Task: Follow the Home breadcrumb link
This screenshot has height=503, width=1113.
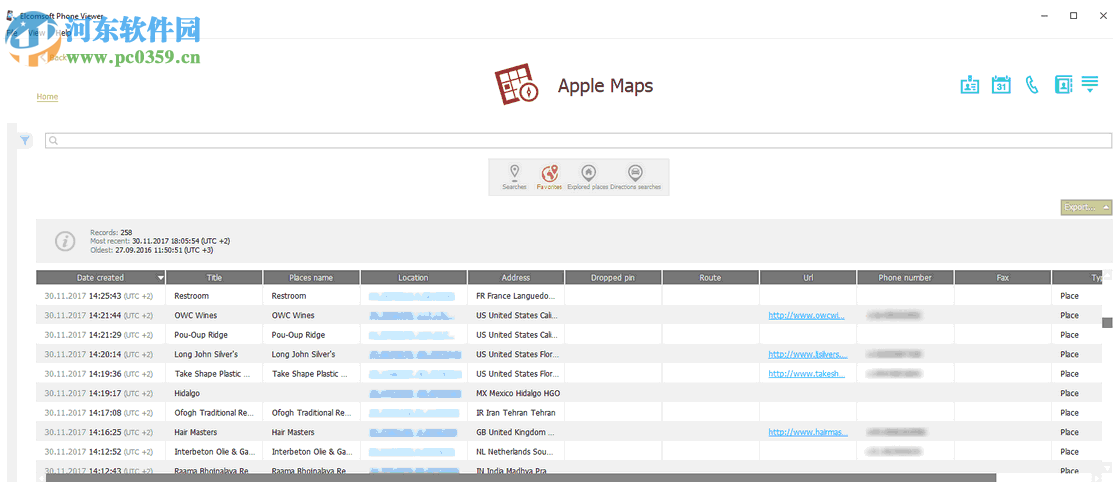Action: 48,96
